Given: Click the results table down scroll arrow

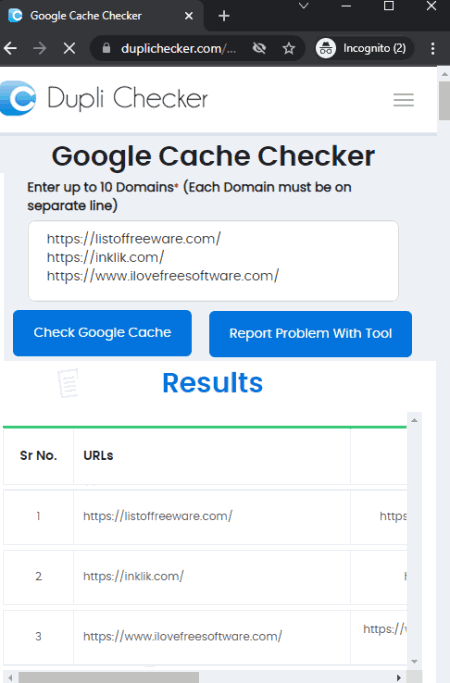Looking at the screenshot, I should point(414,662).
